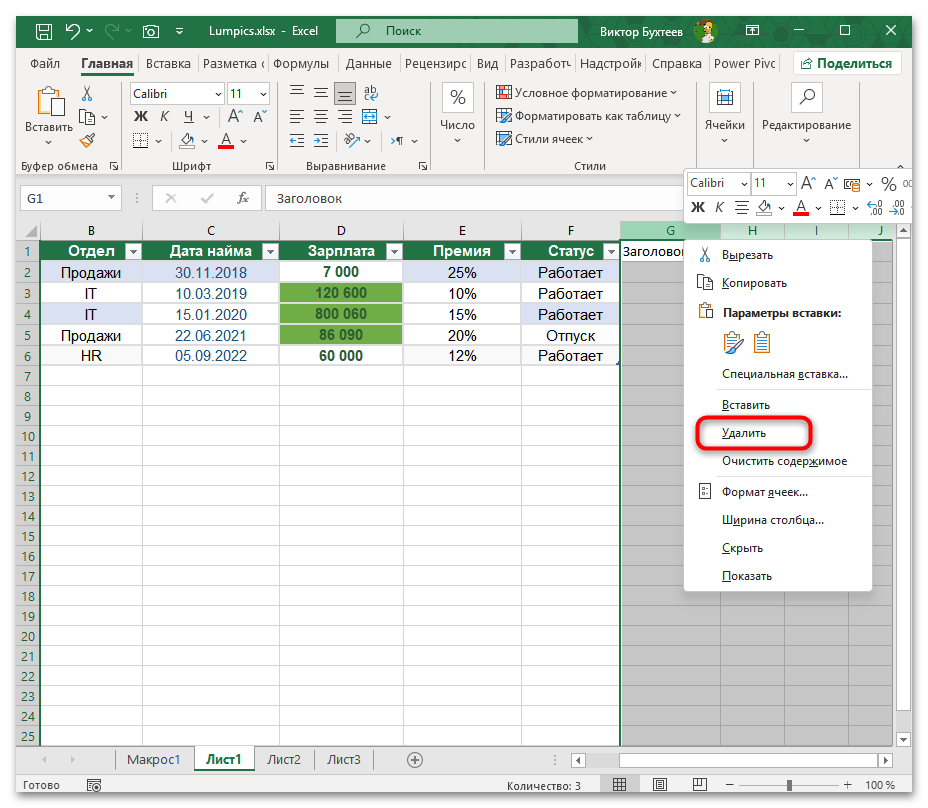Click the Percent style number format button

coord(457,98)
